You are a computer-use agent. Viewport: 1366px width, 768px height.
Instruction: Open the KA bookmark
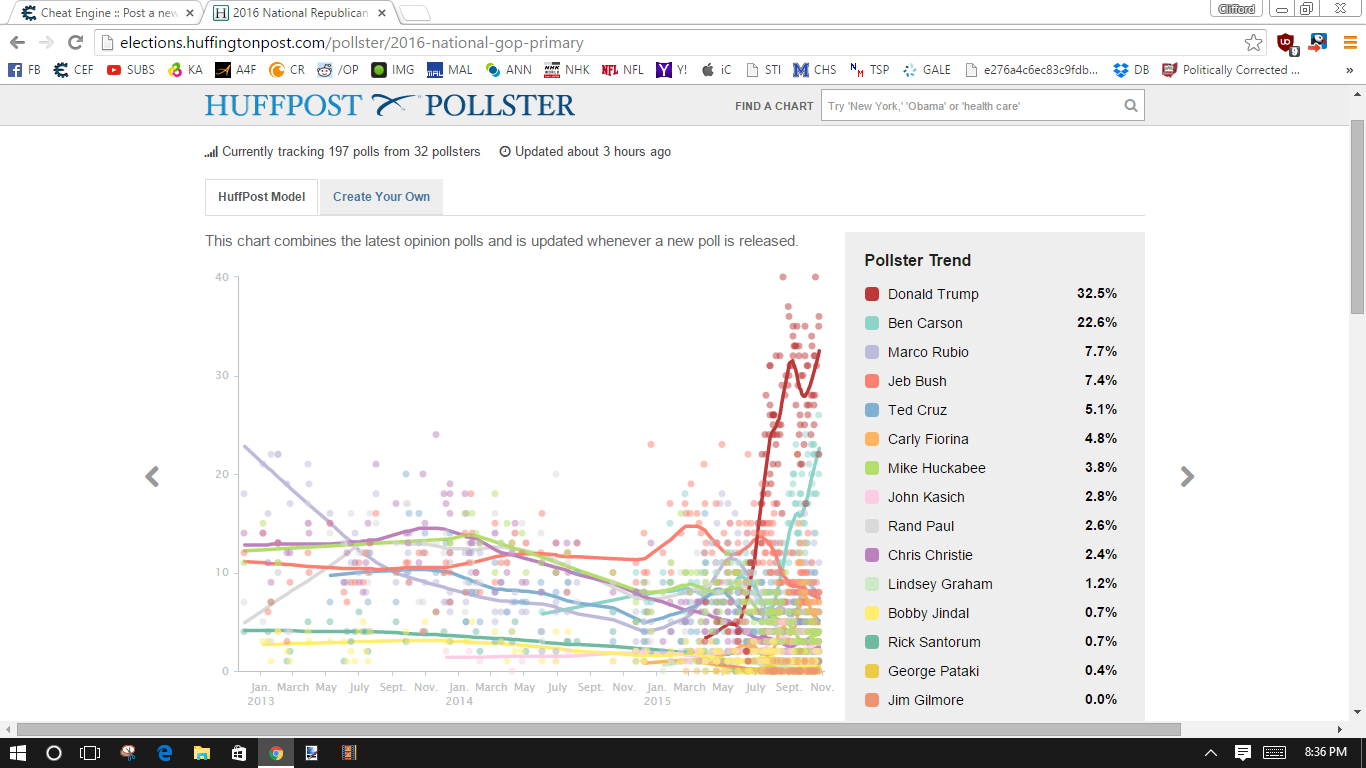(x=186, y=70)
